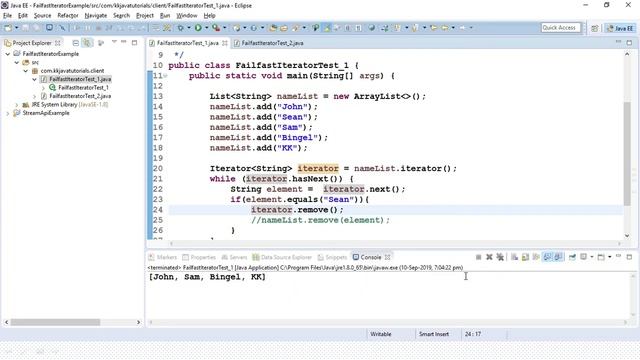
Task: Click Back navigation arrow in toolbar
Action: (444, 28)
